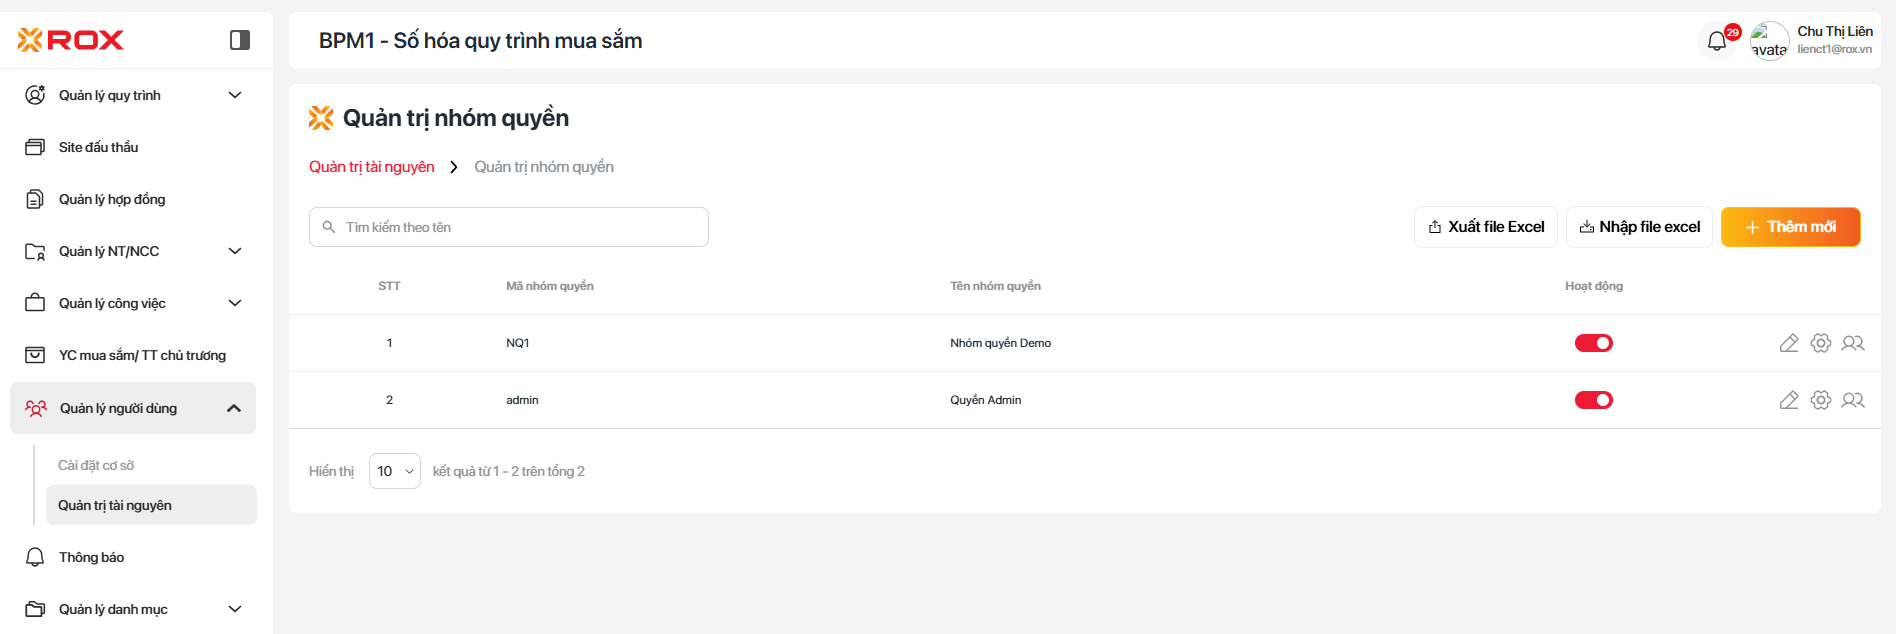Disable the Nhóm quyền Demo active toggle

[1593, 343]
